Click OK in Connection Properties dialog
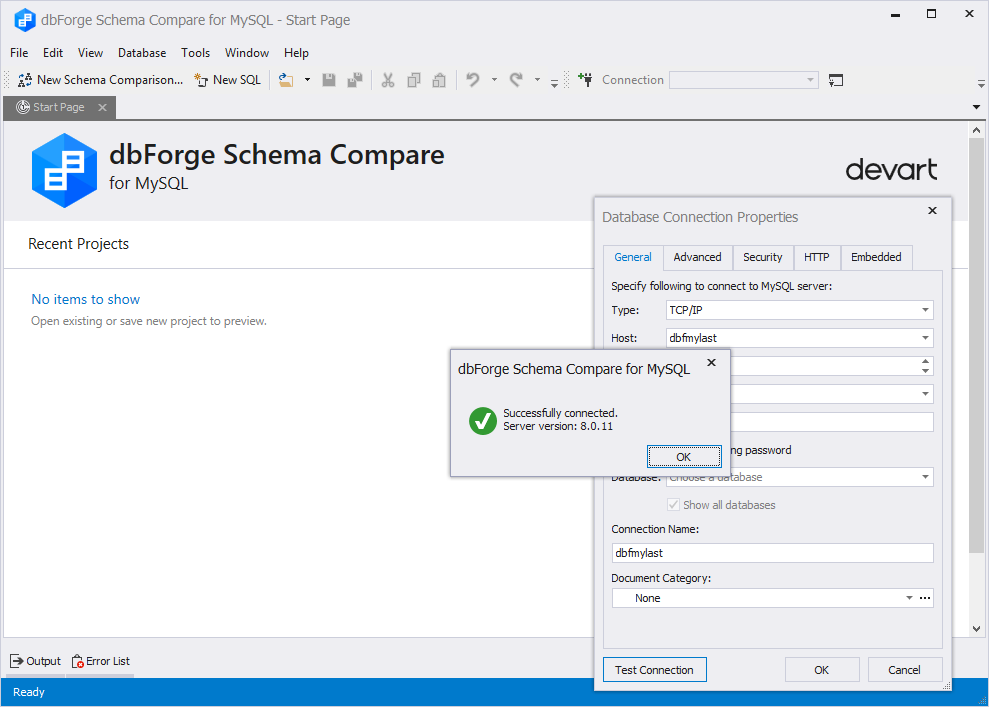The width and height of the screenshot is (989, 707). [x=821, y=670]
